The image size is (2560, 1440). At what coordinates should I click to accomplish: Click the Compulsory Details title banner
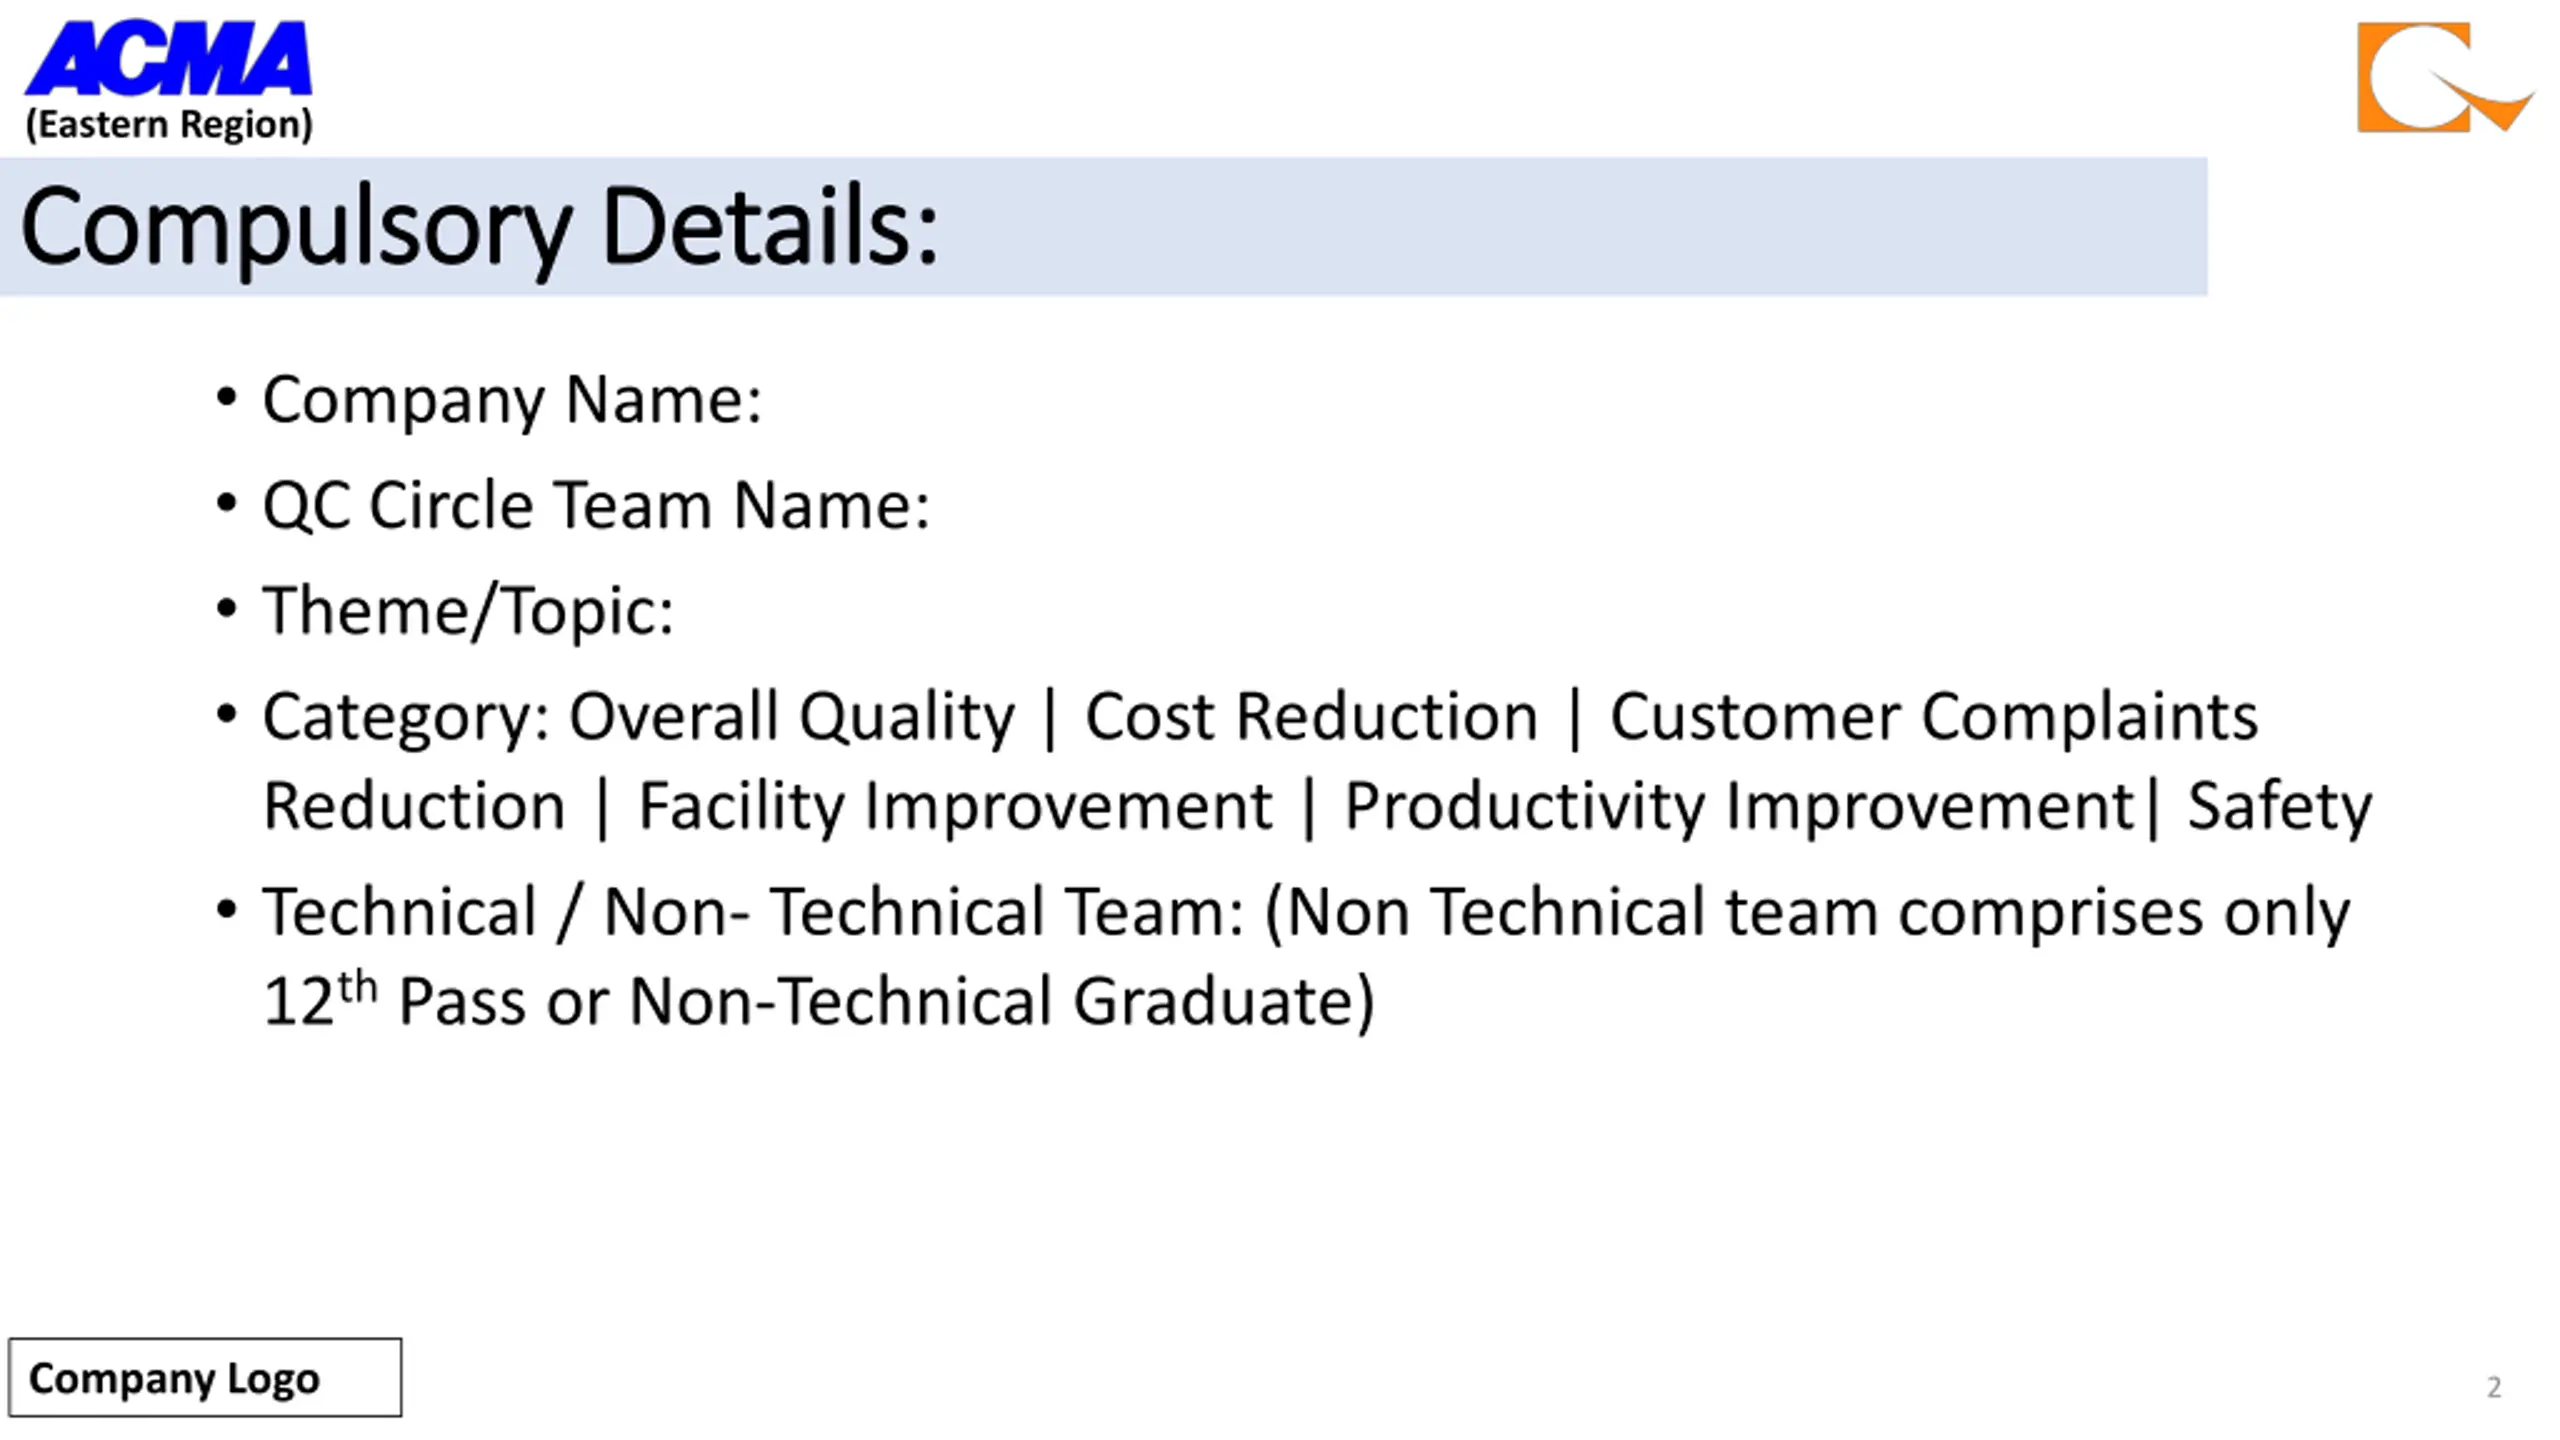point(1103,226)
